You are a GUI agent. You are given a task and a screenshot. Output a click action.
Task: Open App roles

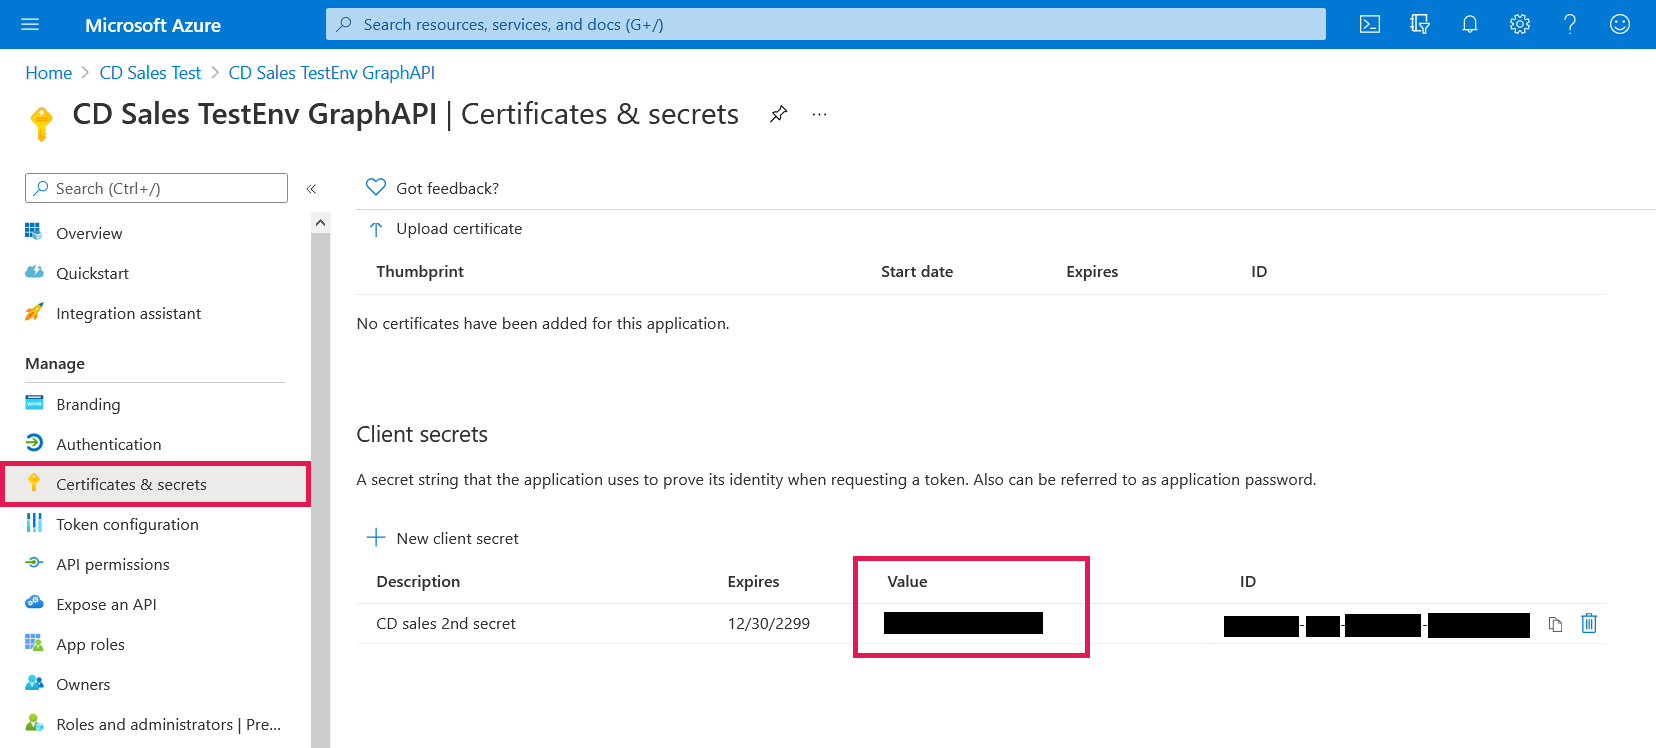coord(90,644)
